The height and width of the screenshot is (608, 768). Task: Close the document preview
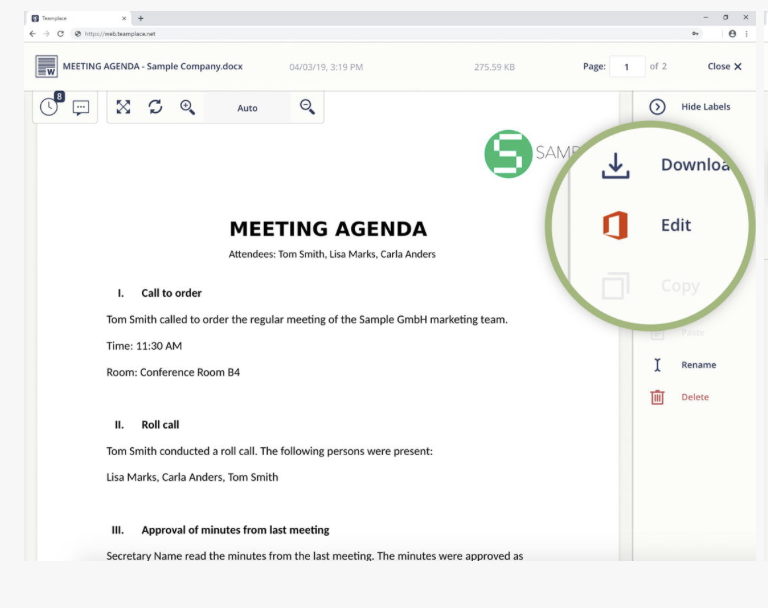[x=724, y=67]
